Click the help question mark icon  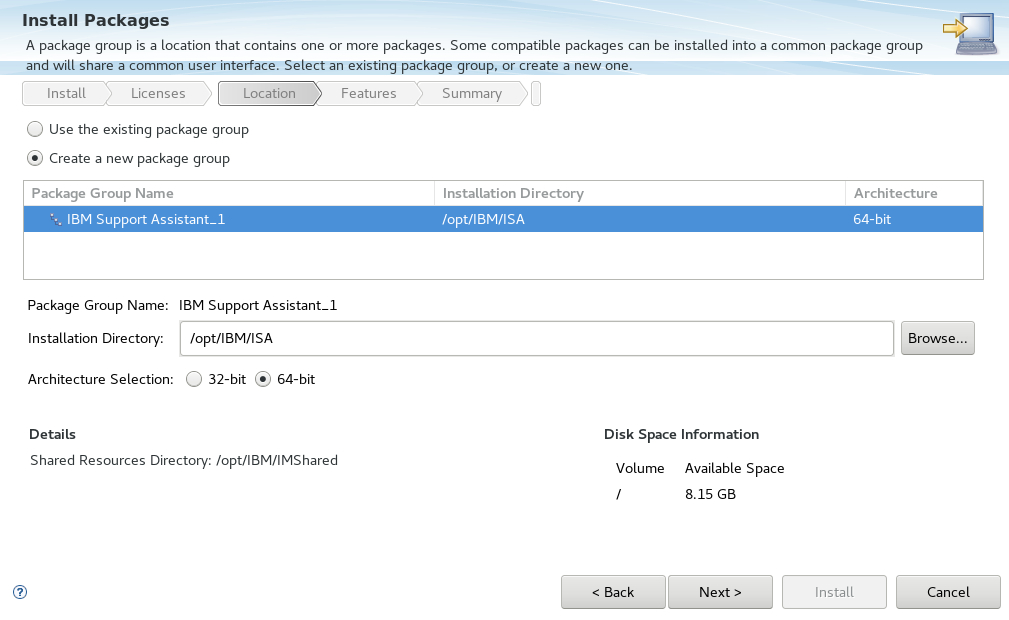(x=20, y=592)
